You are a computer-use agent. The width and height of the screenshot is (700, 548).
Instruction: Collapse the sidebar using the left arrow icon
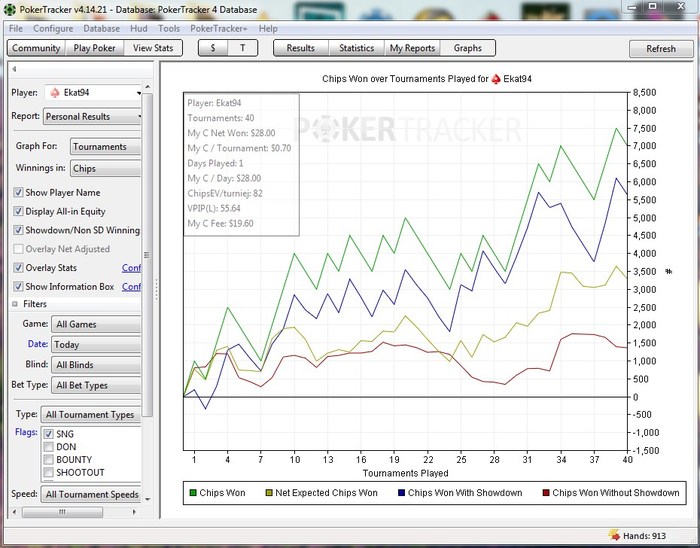pyautogui.click(x=14, y=69)
